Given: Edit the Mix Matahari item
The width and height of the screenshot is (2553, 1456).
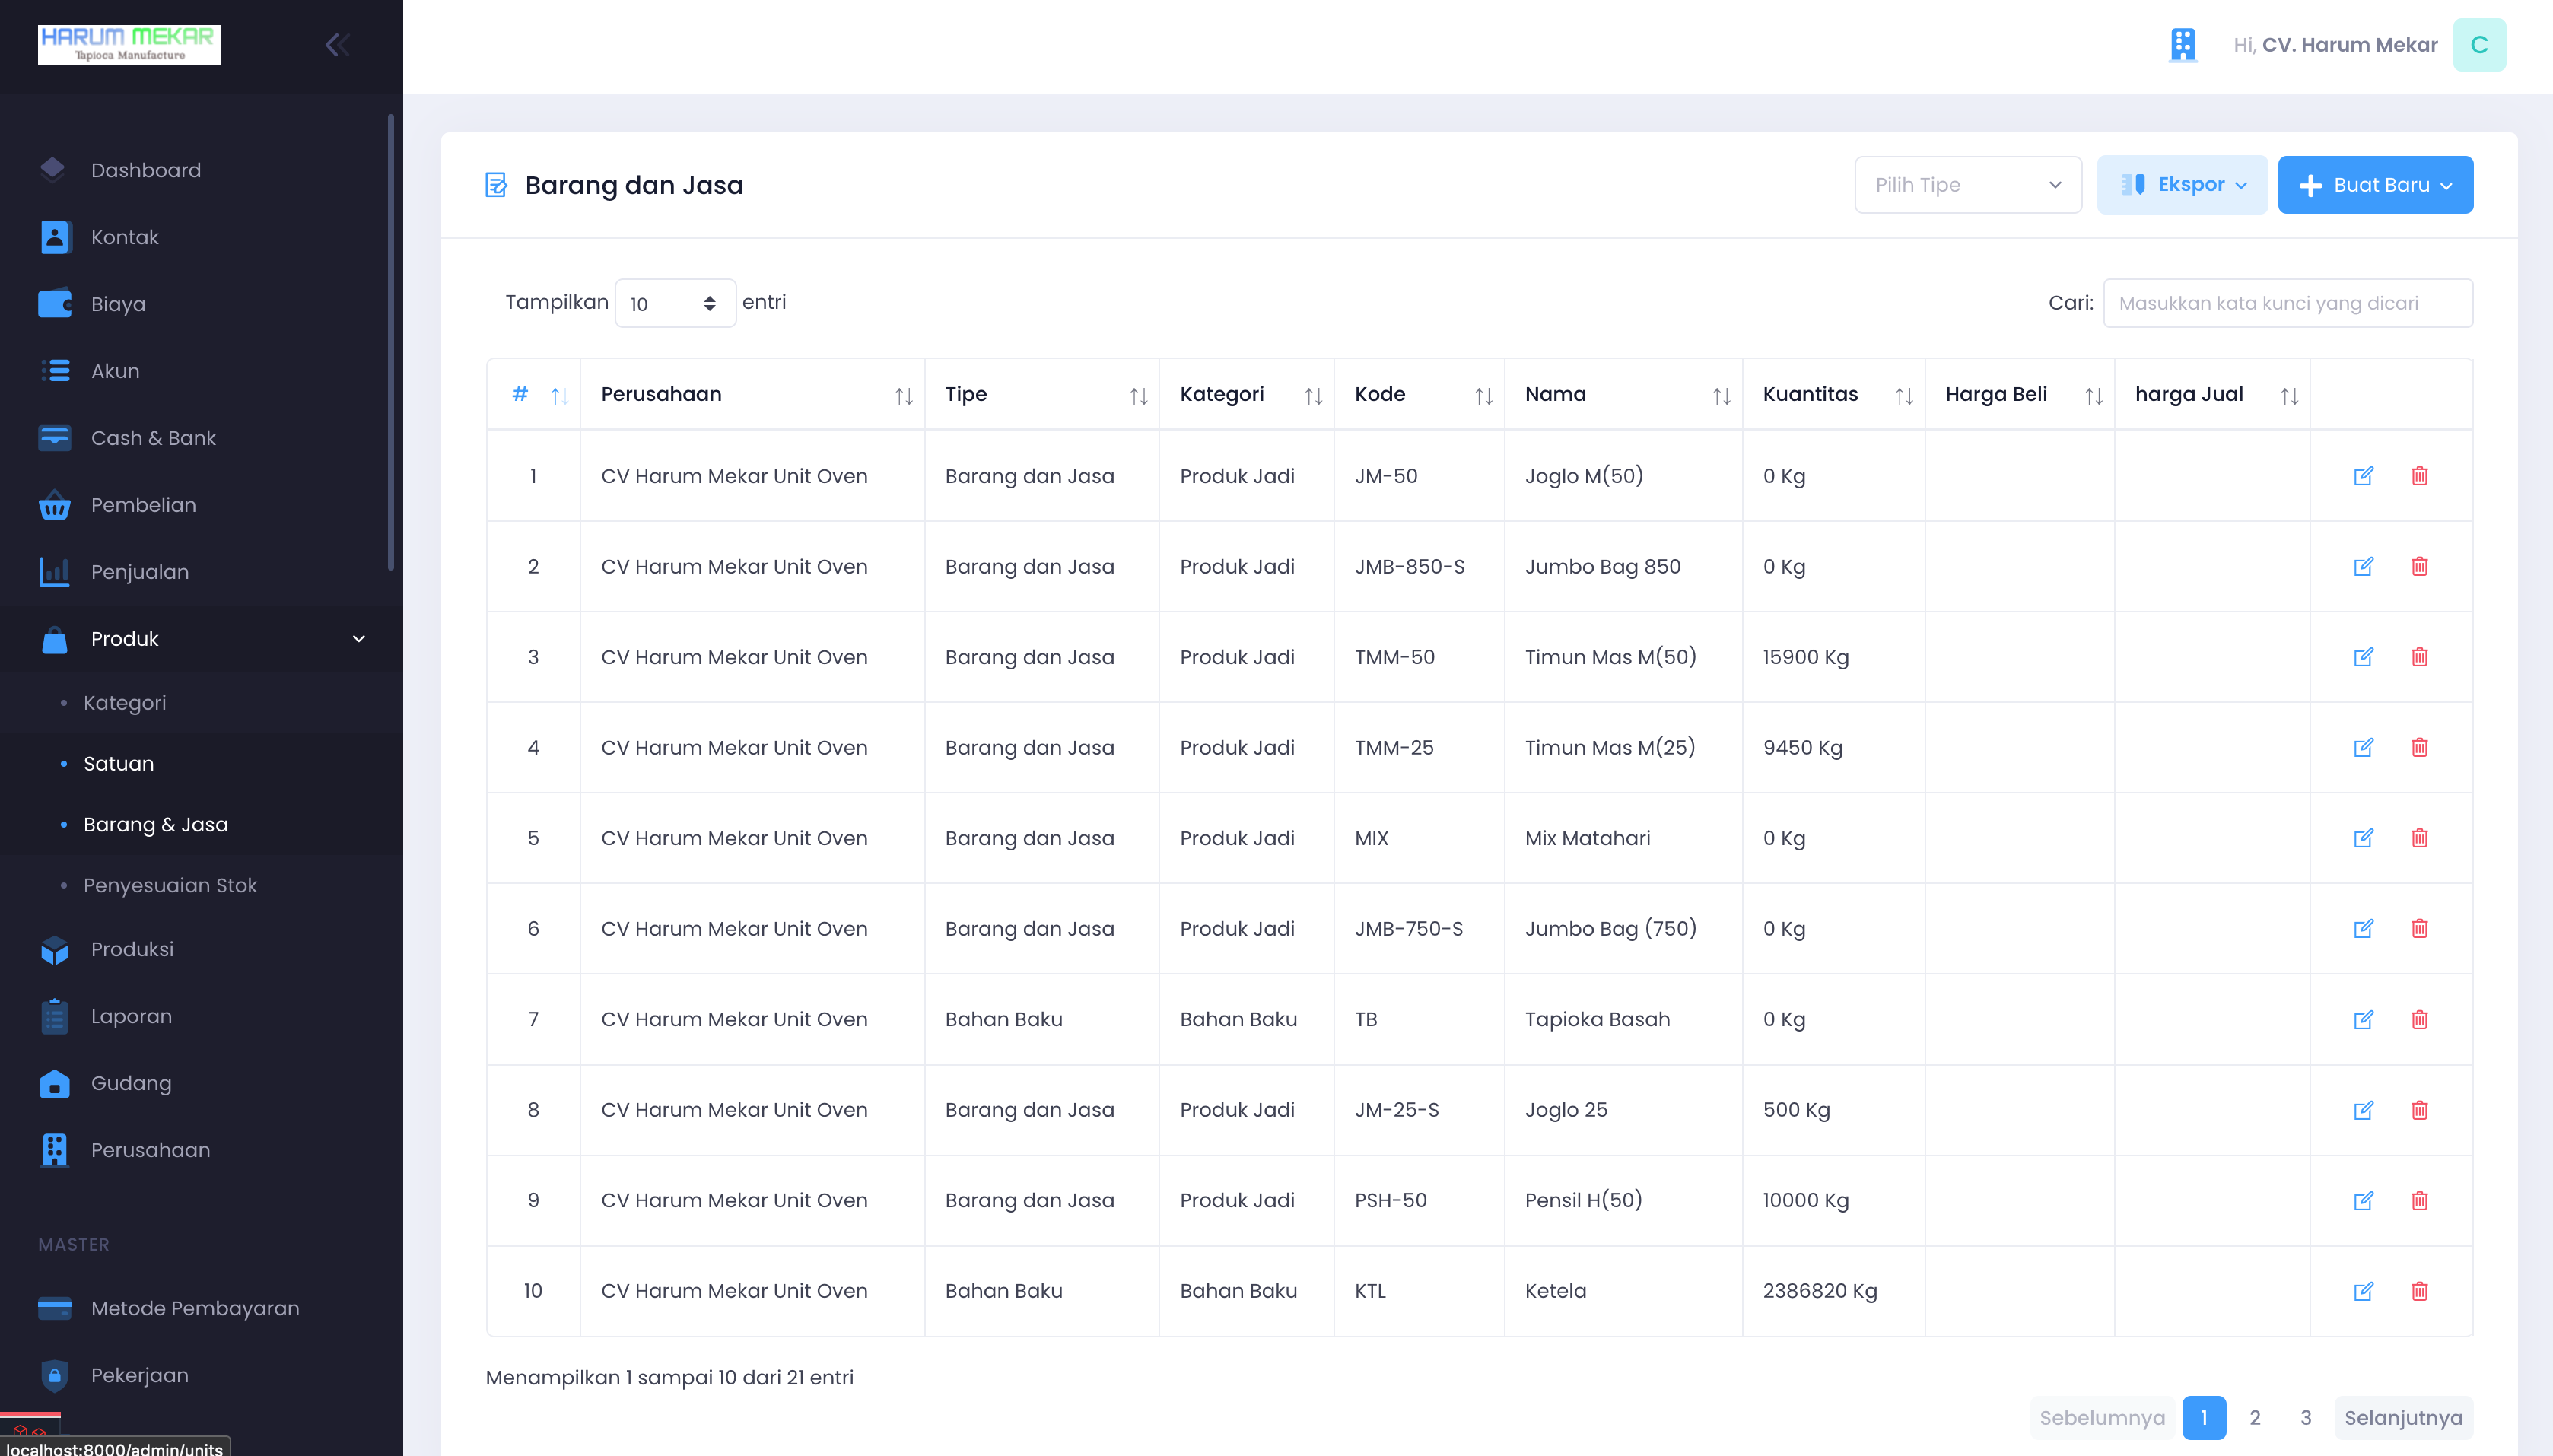Looking at the screenshot, I should click(x=2363, y=838).
